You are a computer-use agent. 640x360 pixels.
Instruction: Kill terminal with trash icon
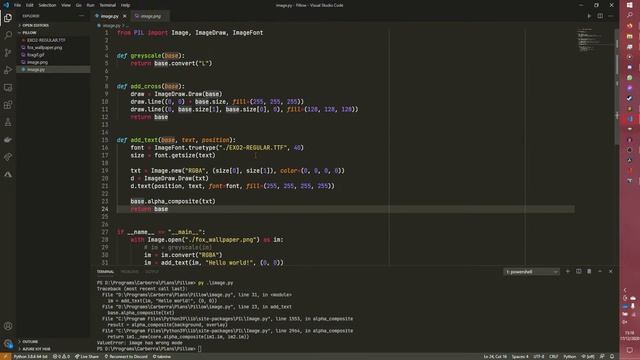point(589,271)
